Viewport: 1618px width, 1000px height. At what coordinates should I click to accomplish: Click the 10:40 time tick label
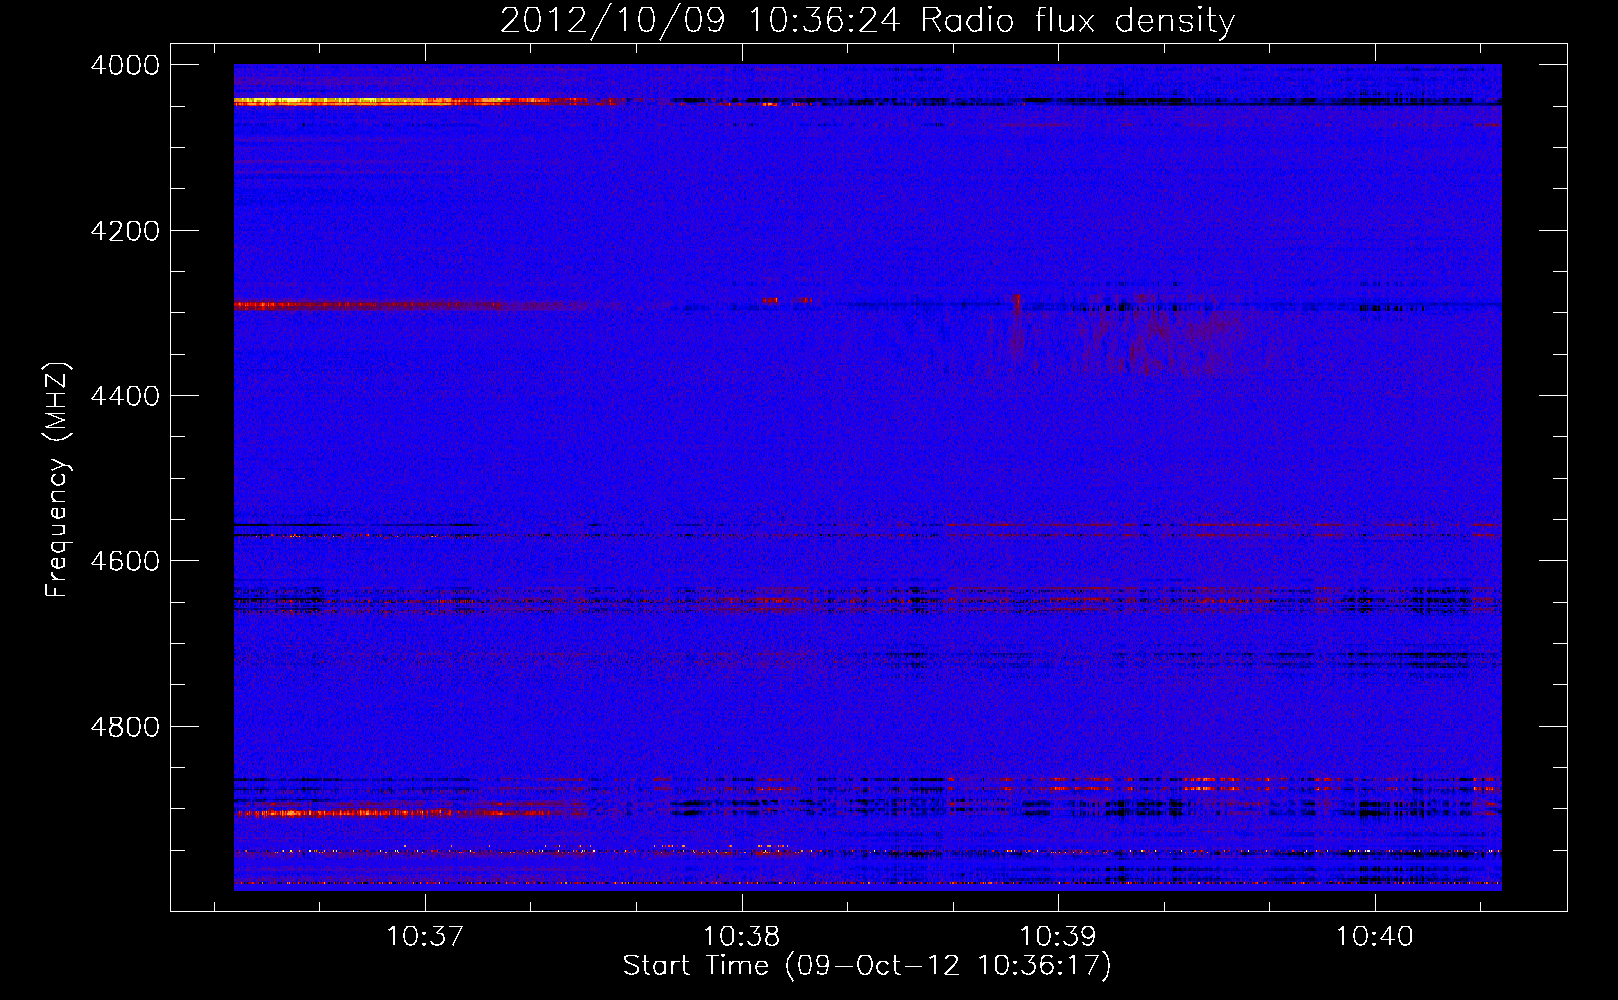[1375, 936]
